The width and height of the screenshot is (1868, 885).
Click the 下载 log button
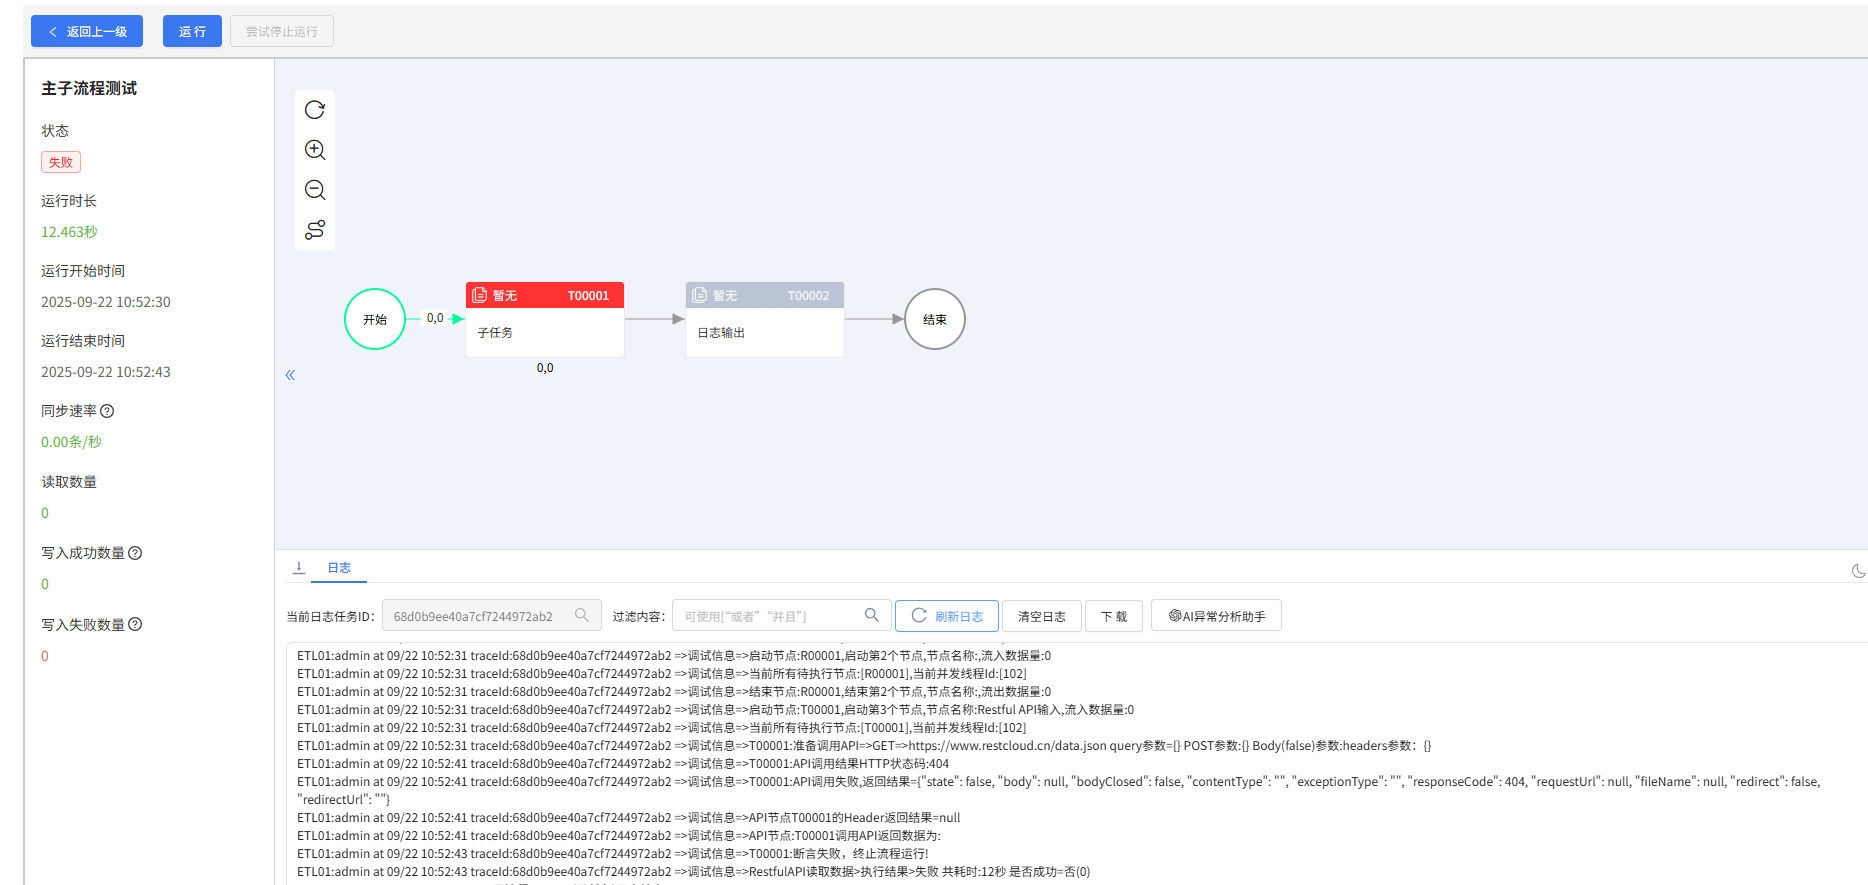1114,616
